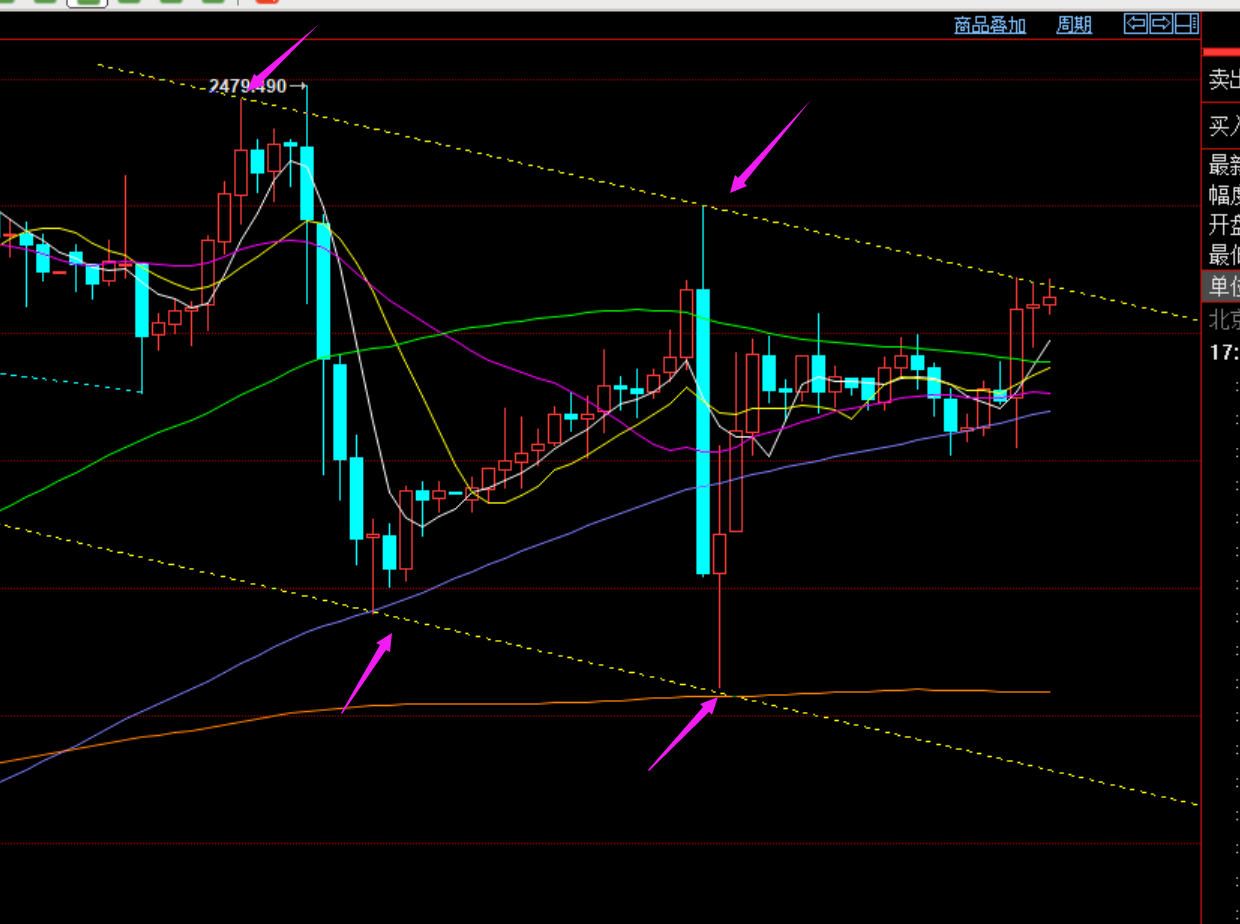Screen dimensions: 1240x924
Task: Click the 幅度 change range label
Action: [x=1224, y=195]
